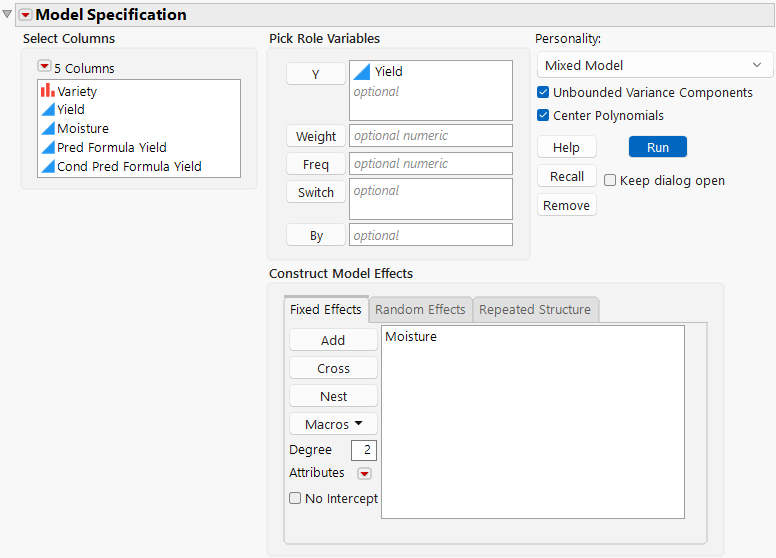This screenshot has width=776, height=558.
Task: Select the Variety nominal column icon
Action: [48, 91]
